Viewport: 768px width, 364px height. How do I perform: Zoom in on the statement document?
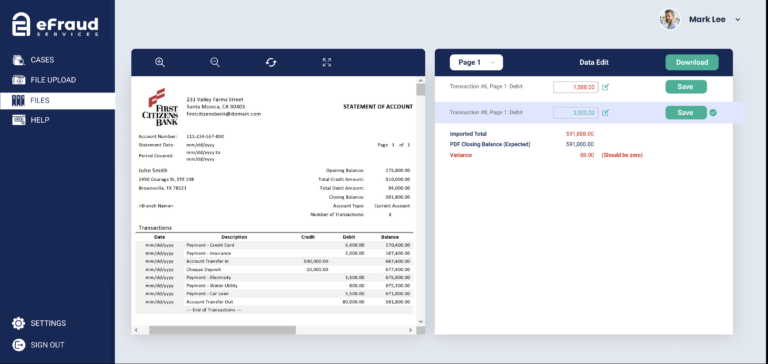tap(160, 62)
